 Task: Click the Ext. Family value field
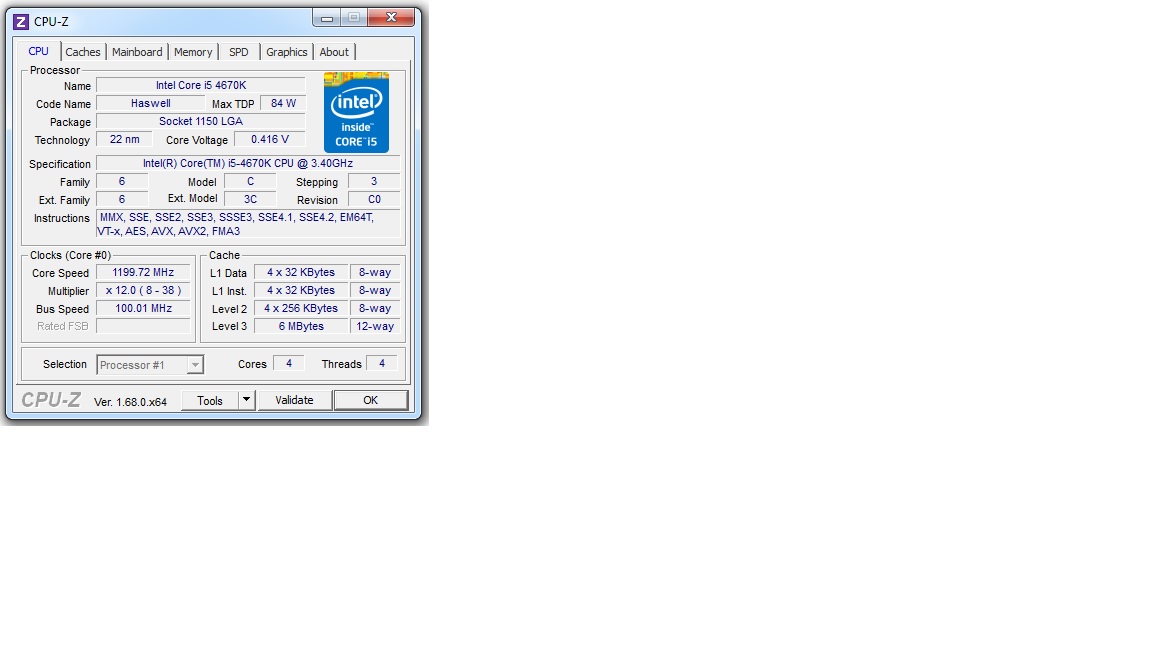[122, 199]
